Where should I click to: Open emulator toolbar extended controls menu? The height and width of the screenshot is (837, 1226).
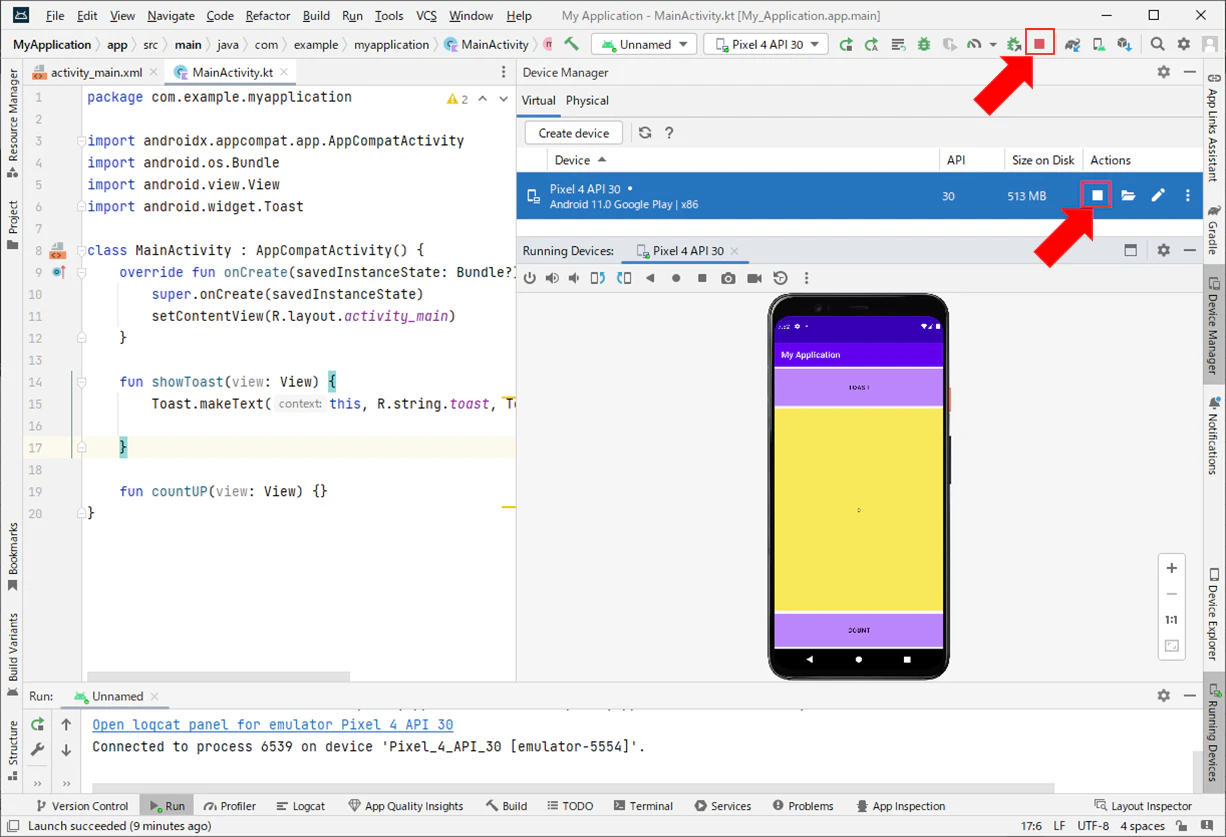[806, 278]
